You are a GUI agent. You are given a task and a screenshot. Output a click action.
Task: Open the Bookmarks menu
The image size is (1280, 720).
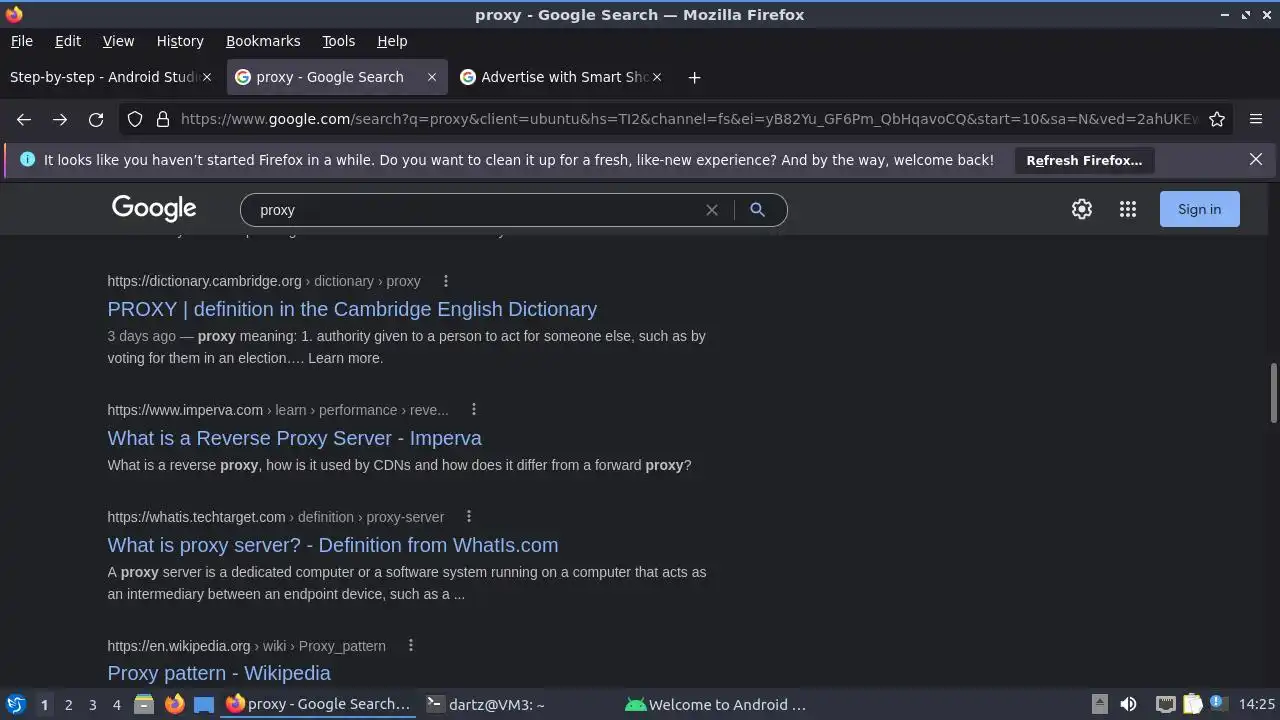click(x=263, y=41)
